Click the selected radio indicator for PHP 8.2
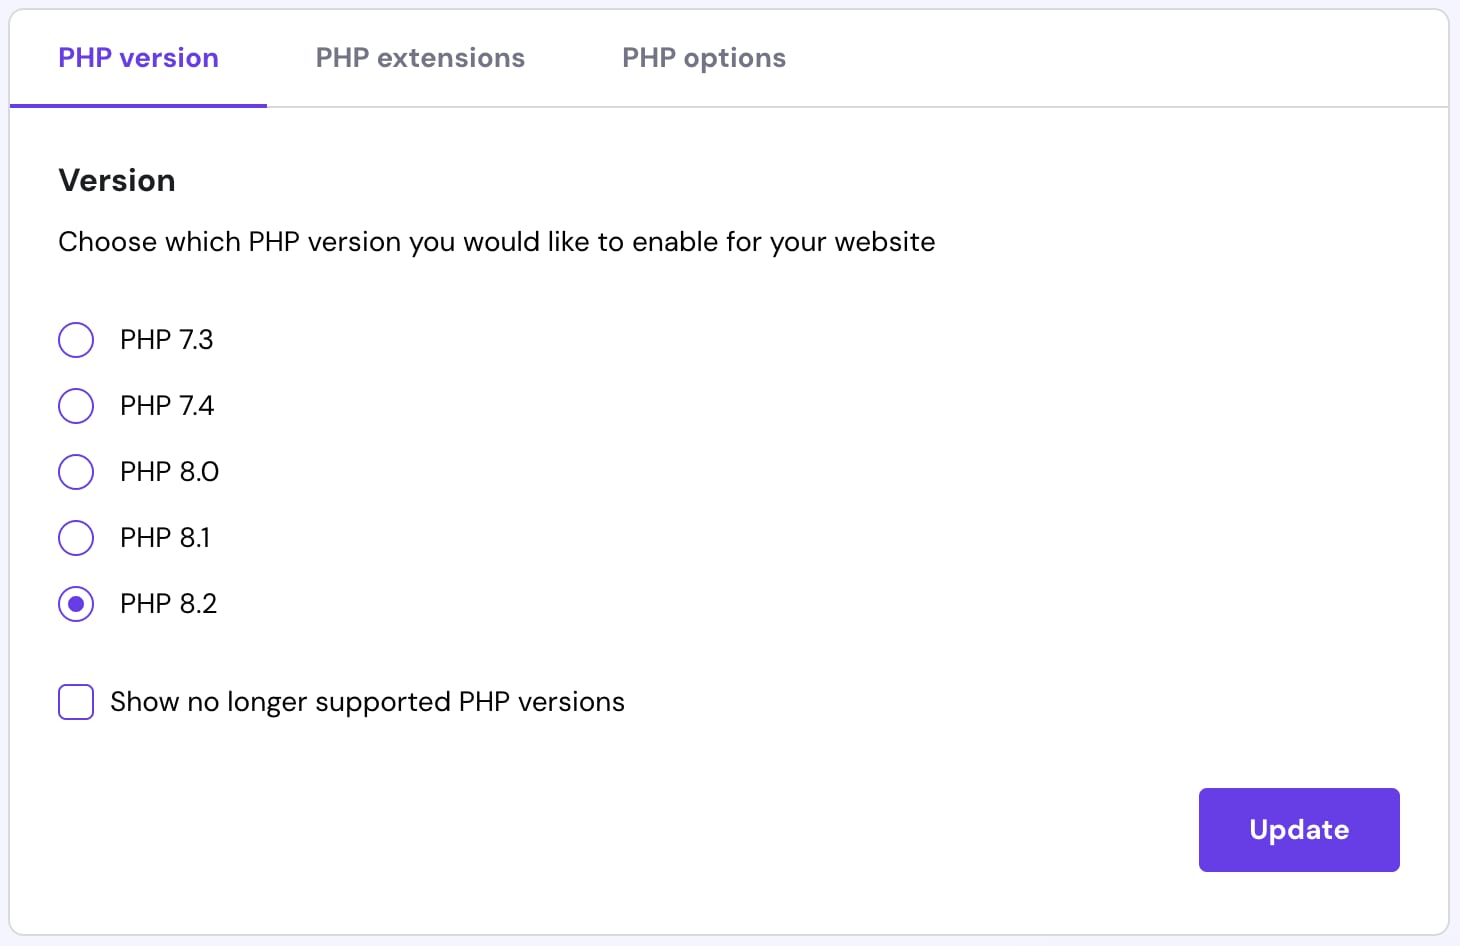This screenshot has width=1460, height=946. (76, 603)
